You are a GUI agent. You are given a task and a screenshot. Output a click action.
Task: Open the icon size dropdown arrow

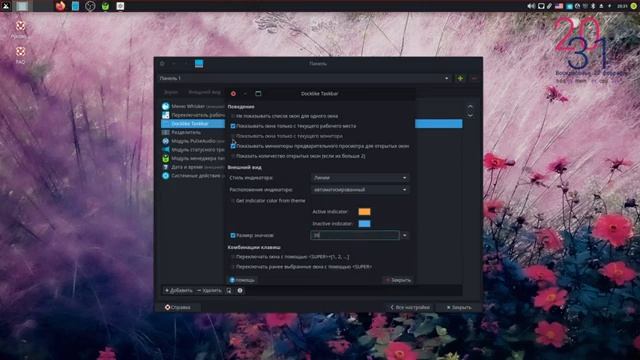click(x=404, y=236)
